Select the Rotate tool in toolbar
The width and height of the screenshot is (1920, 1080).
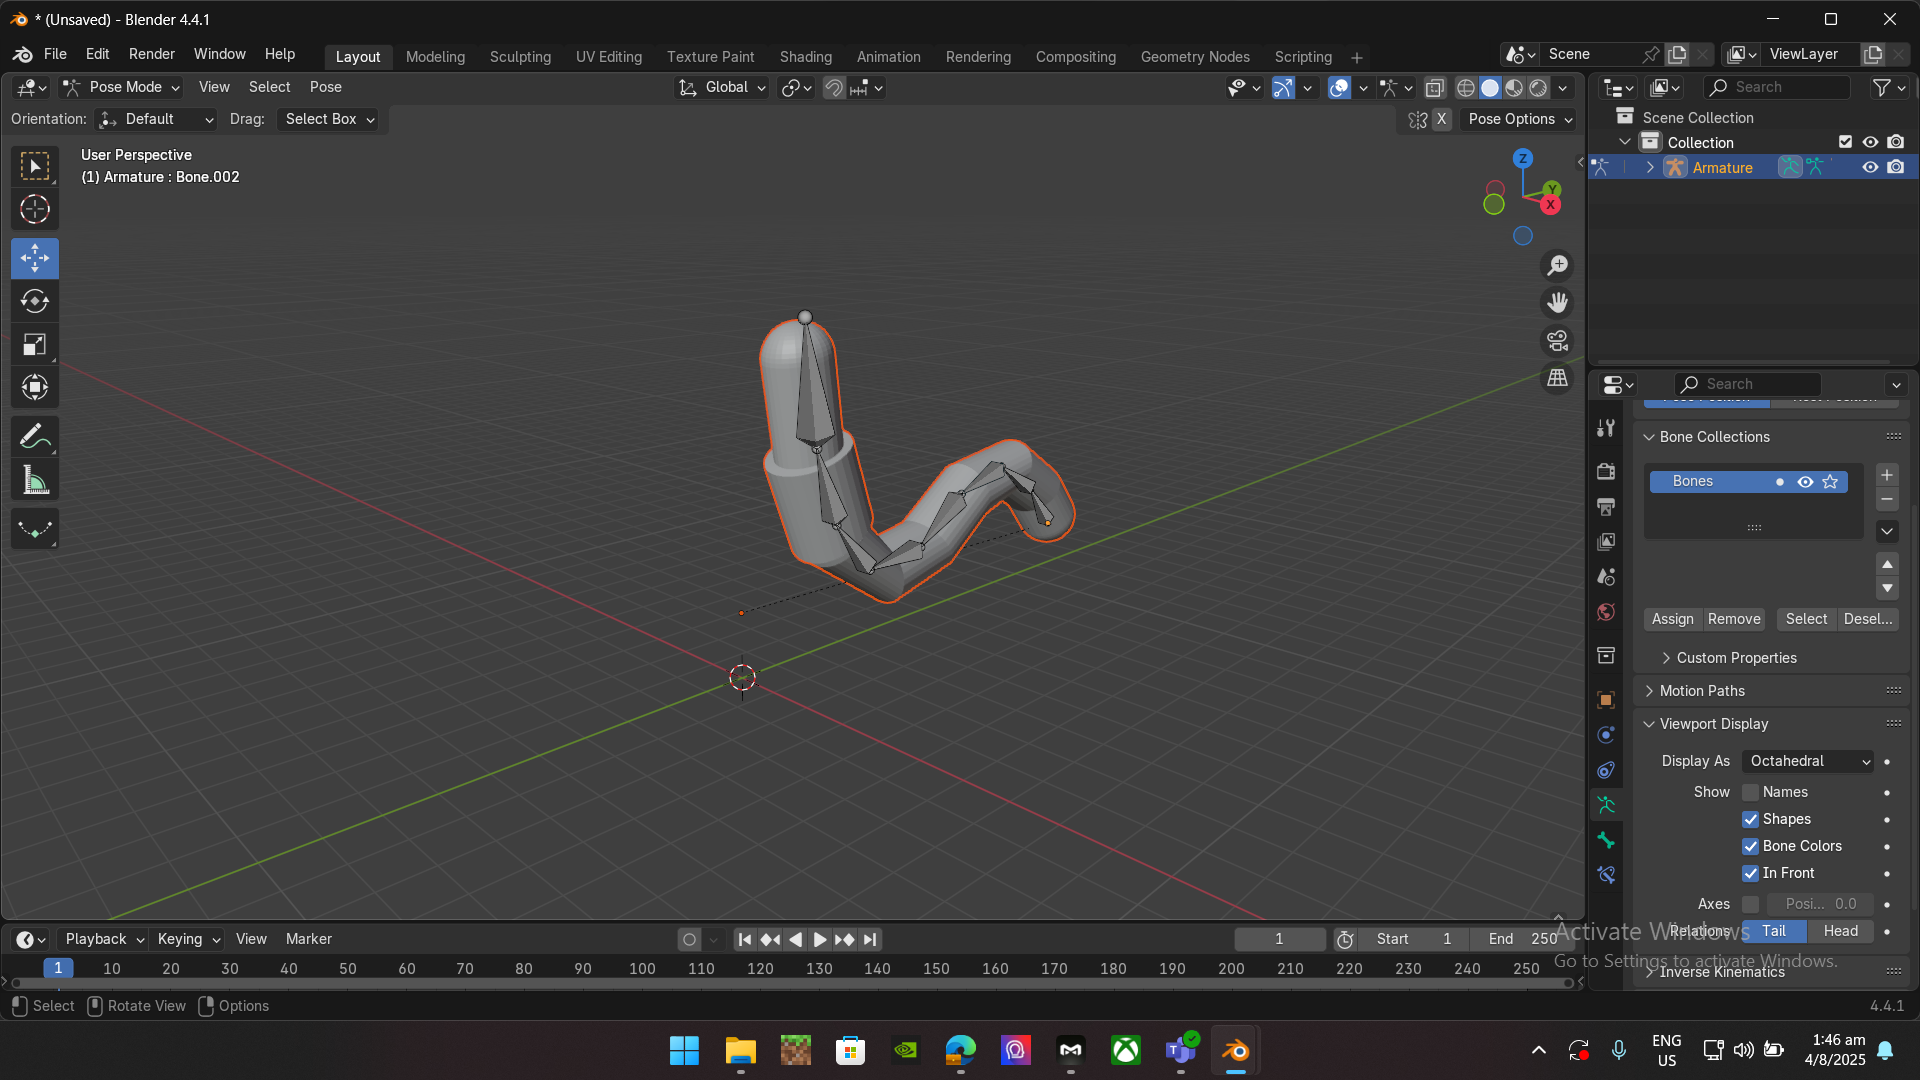pyautogui.click(x=35, y=301)
